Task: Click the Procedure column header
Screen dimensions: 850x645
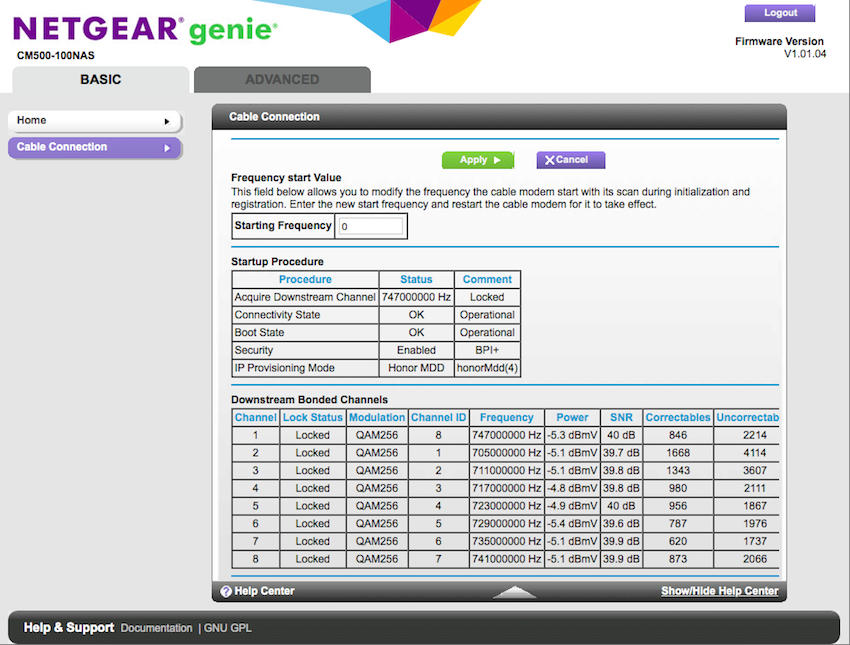Action: pyautogui.click(x=305, y=279)
